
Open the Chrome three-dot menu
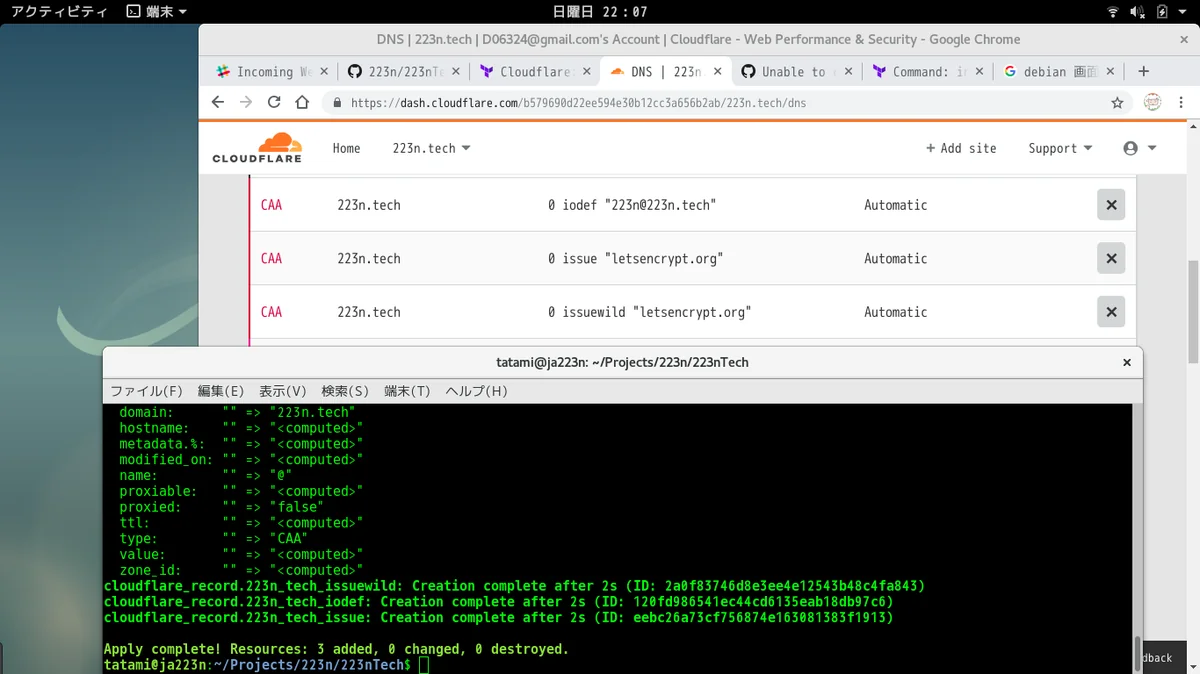1182,102
